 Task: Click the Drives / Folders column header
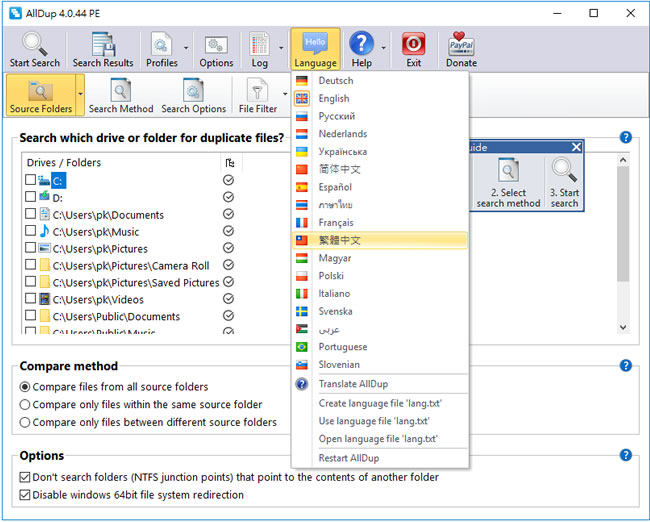[x=121, y=163]
